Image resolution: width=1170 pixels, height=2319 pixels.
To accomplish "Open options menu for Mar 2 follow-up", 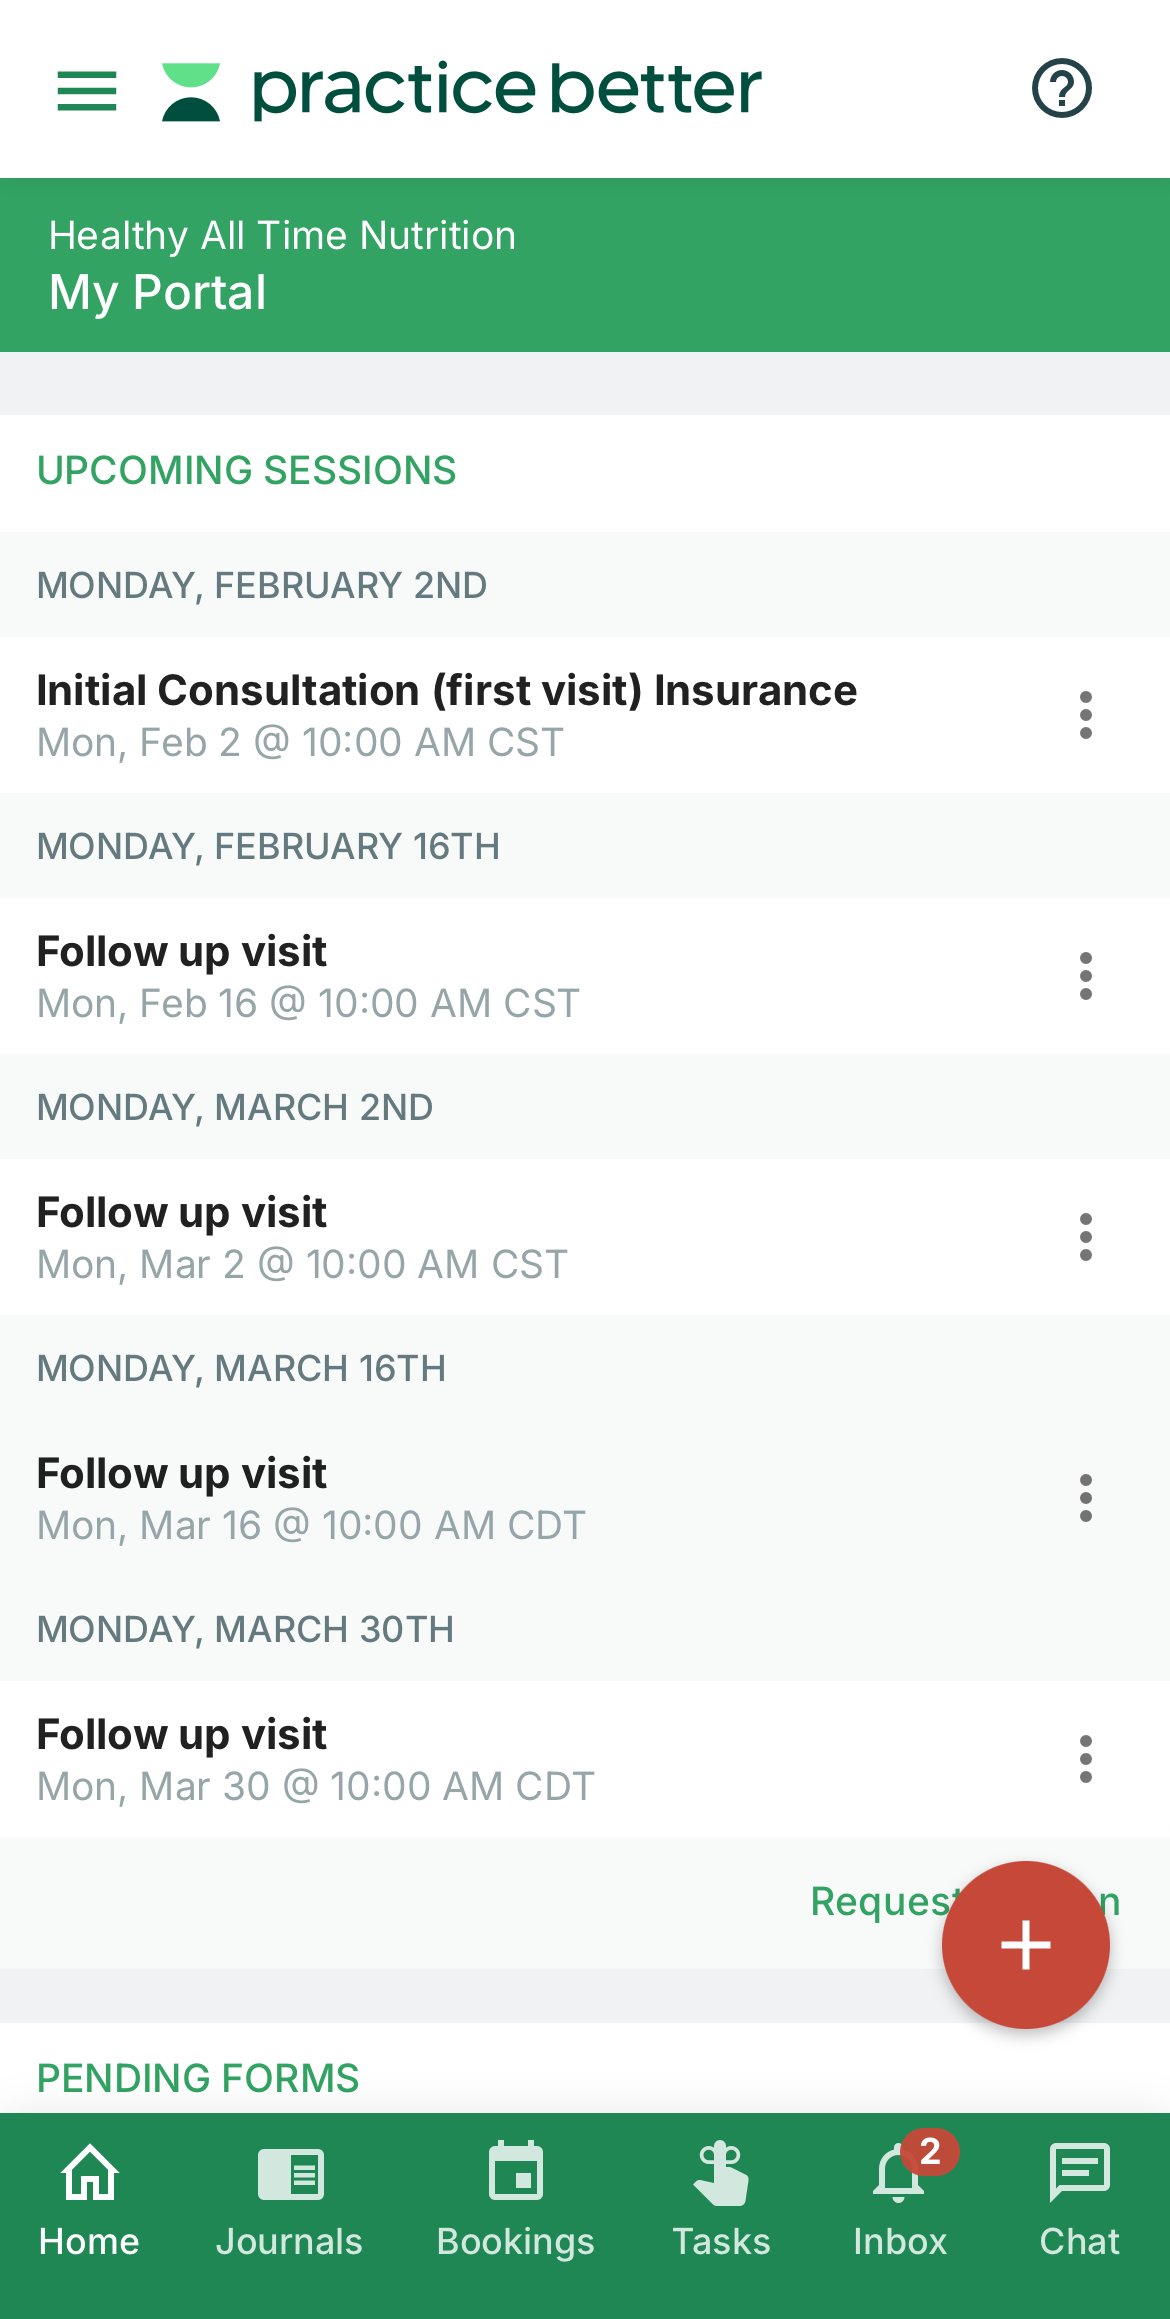I will (x=1085, y=1237).
